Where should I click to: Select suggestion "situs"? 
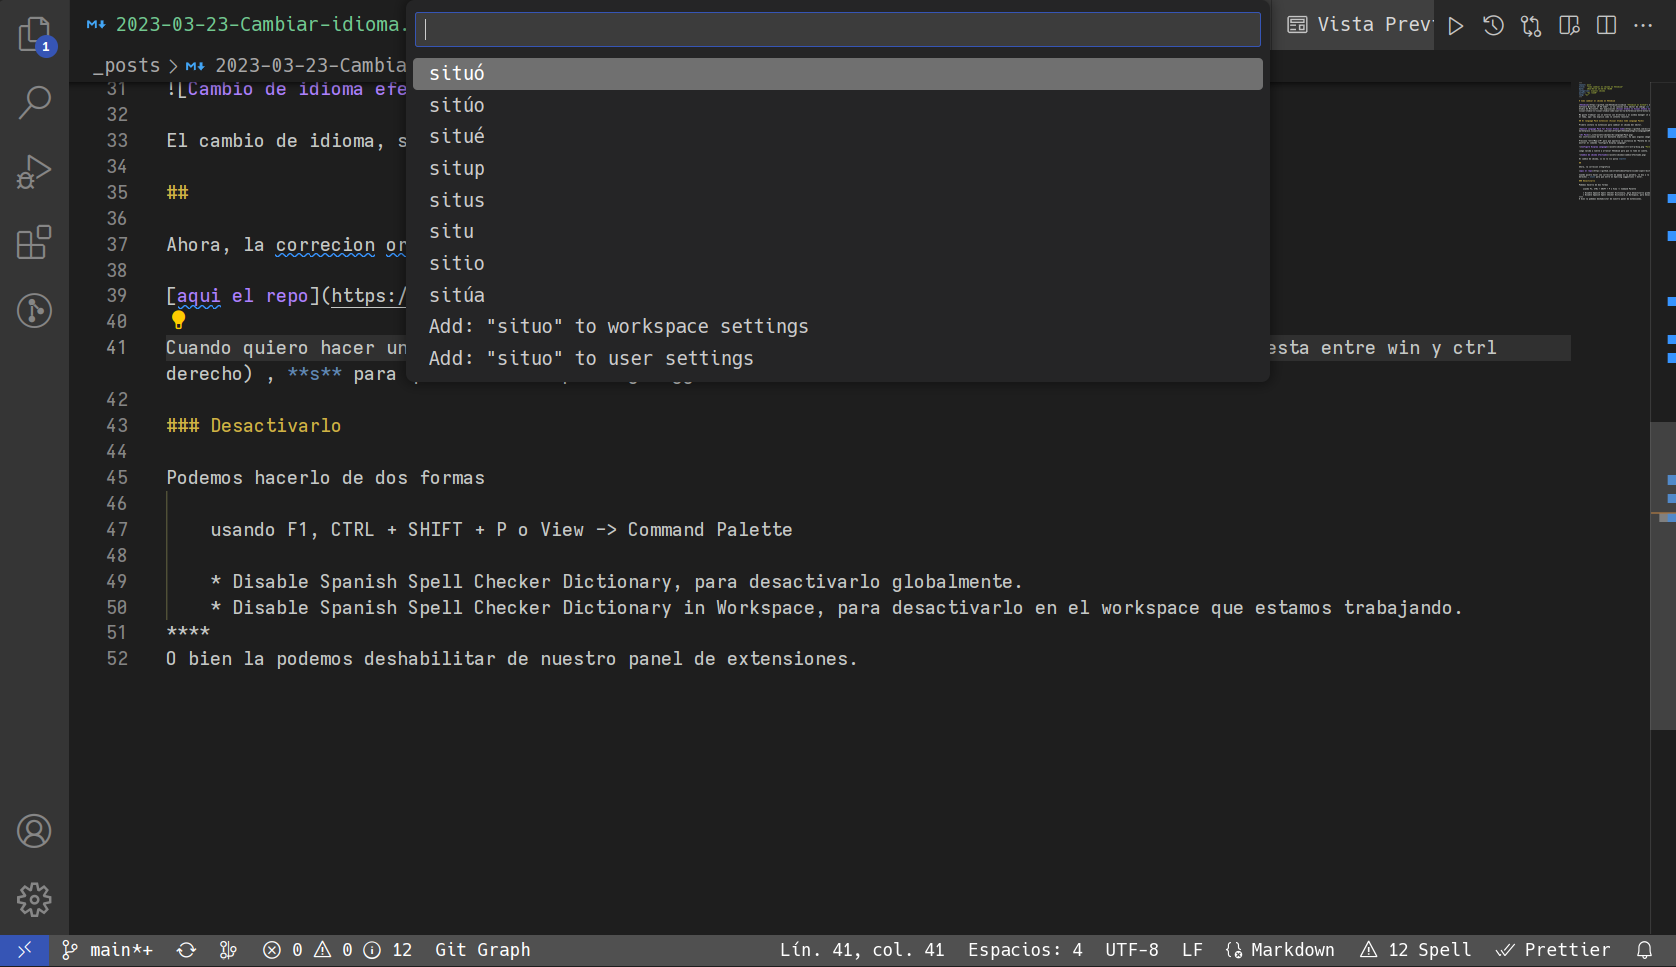click(838, 200)
